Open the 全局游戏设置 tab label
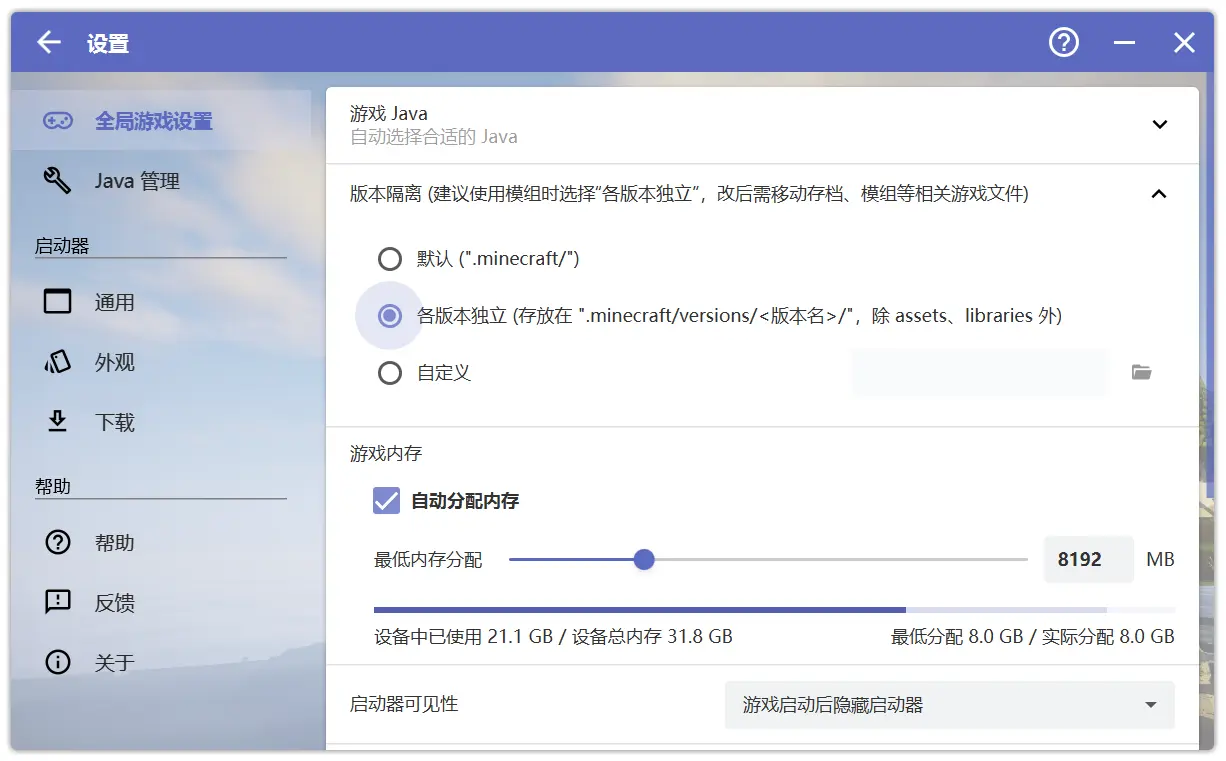 (154, 121)
